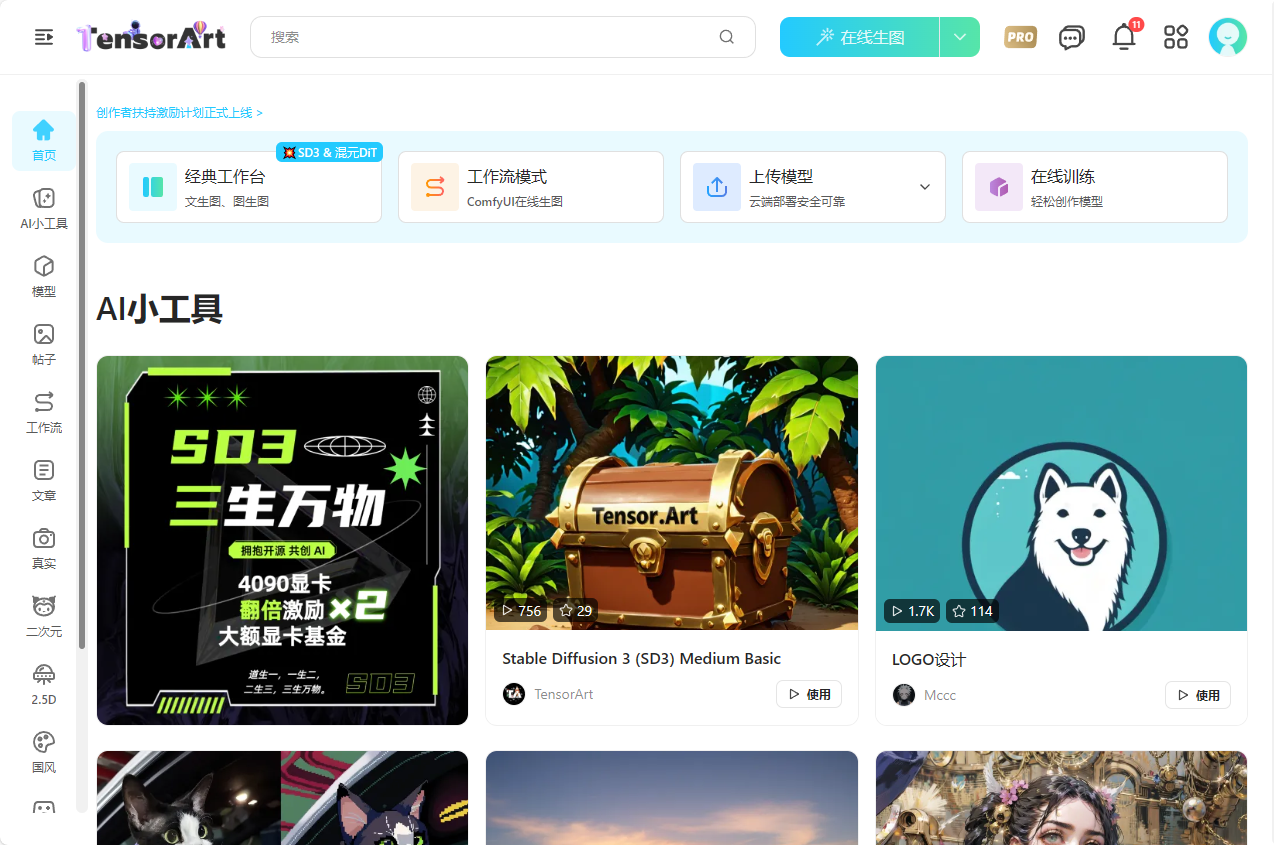Click 使用 on the LOGO设计 card
Viewport: 1274px width, 845px height.
[x=1197, y=695]
